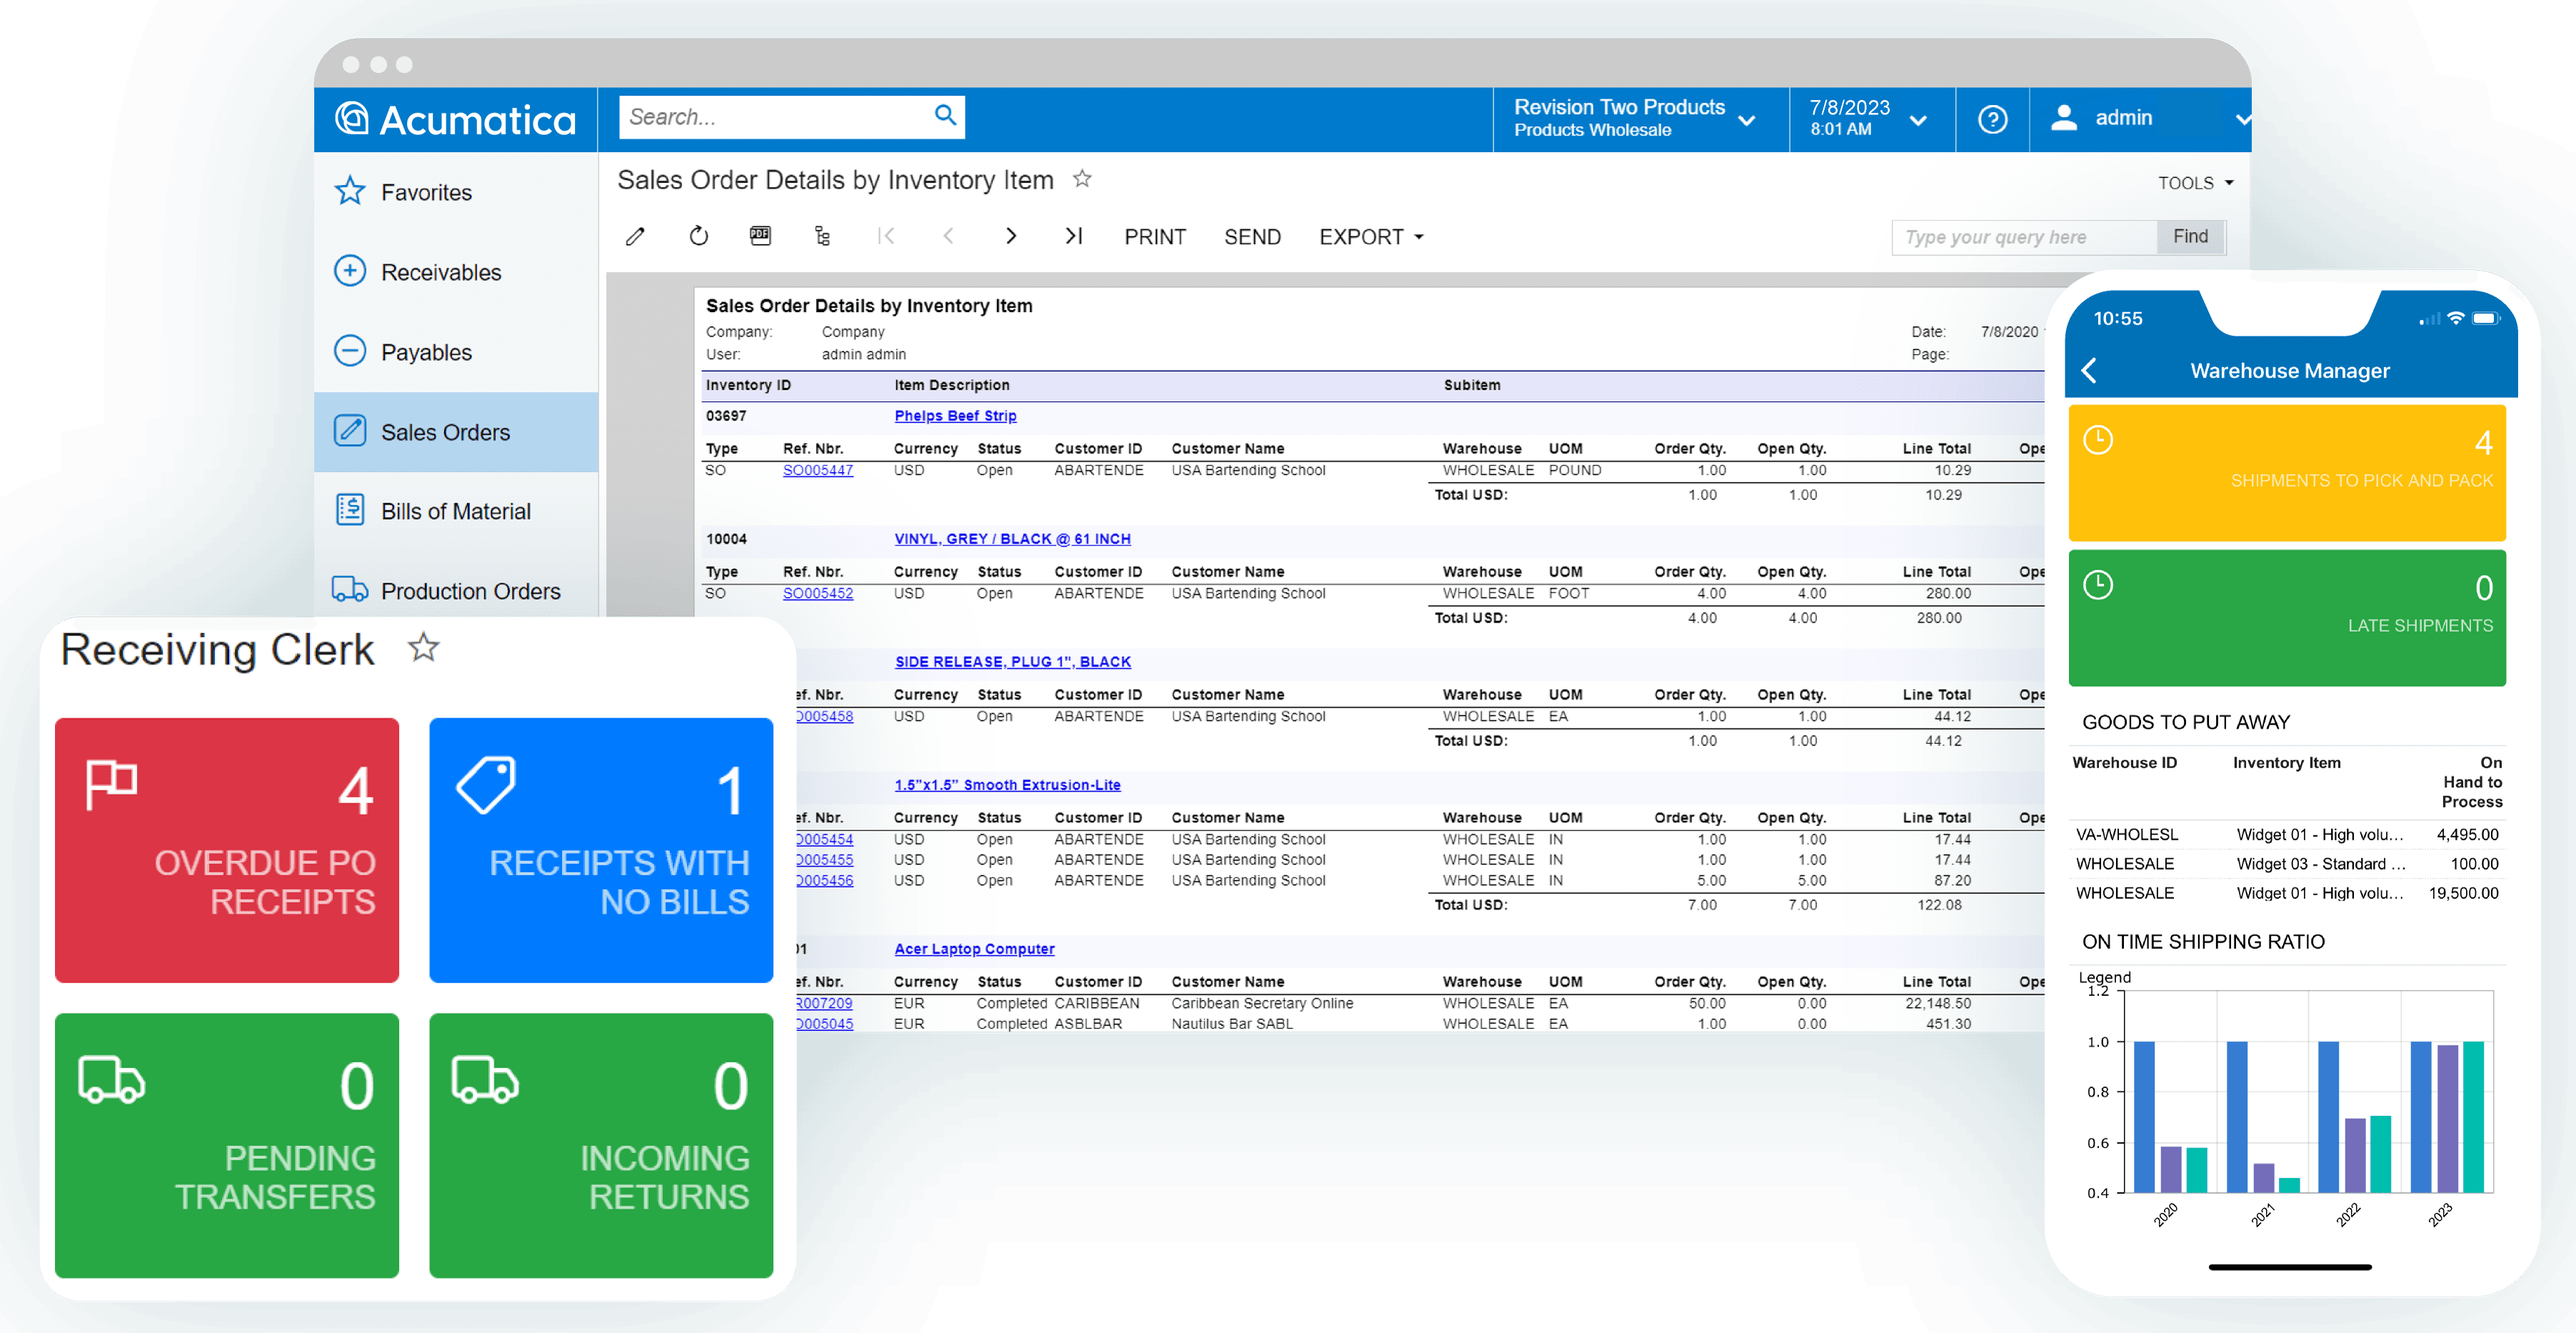2576x1333 pixels.
Task: Tap the tall blue 2020 bar in chart
Action: [2144, 1116]
